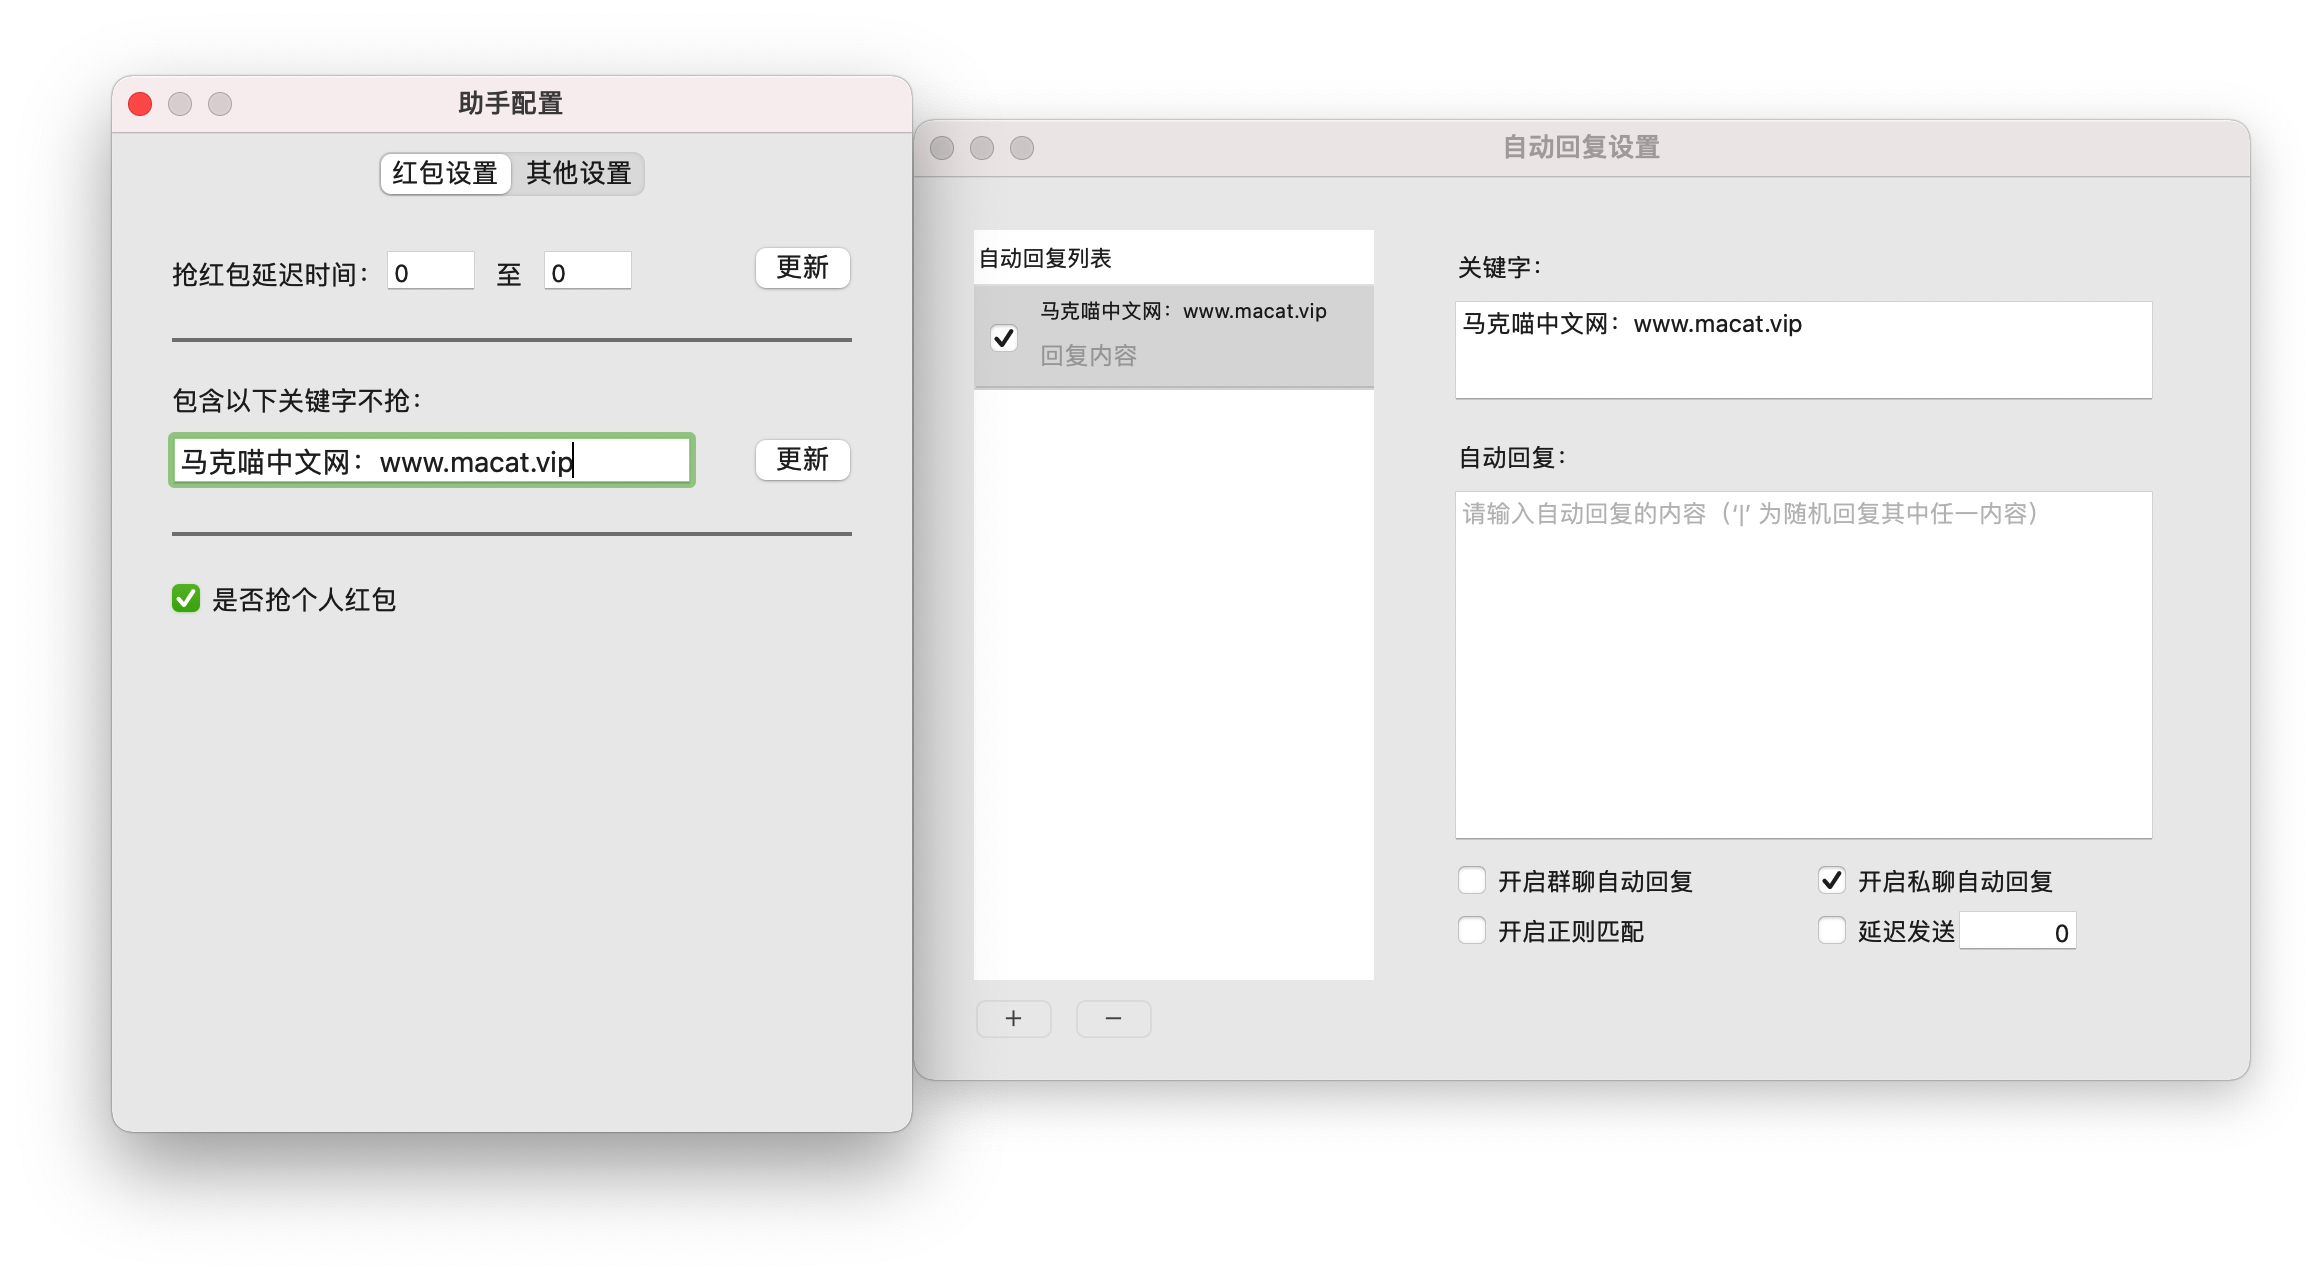Viewport: 2318px width, 1280px height.
Task: Toggle the 是否抢个人红包 checkbox
Action: coord(186,599)
